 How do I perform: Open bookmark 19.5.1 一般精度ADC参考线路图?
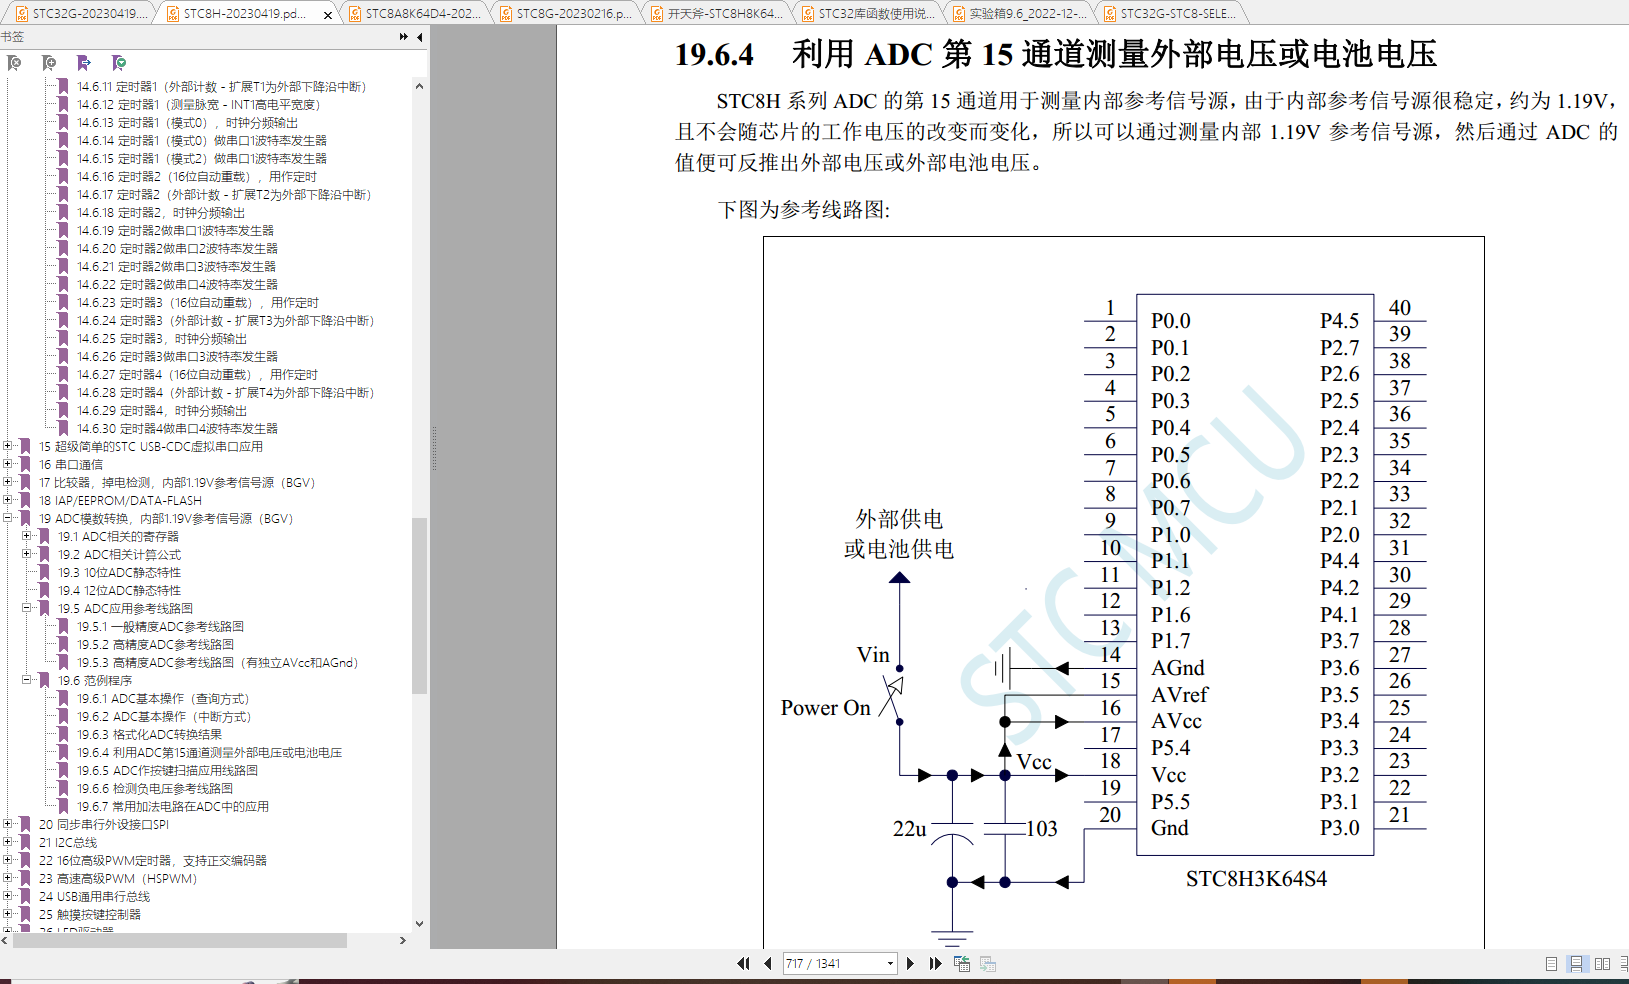[160, 627]
